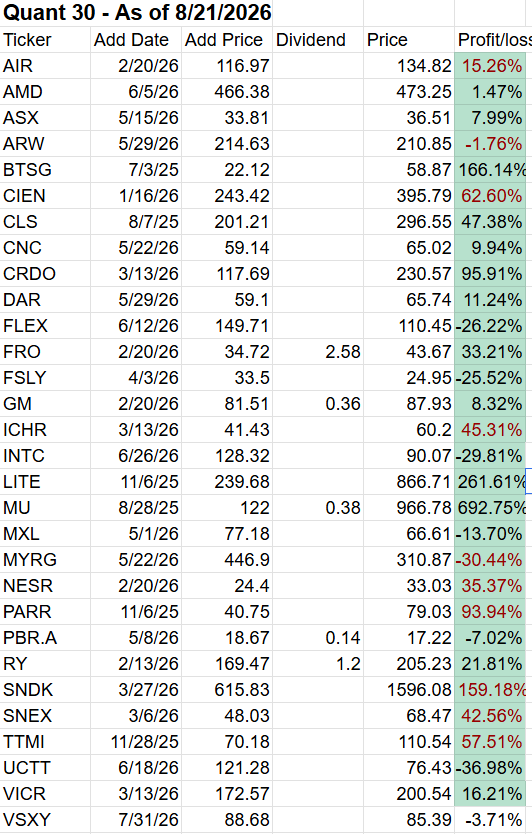Select the Add Date header cell

pos(136,39)
